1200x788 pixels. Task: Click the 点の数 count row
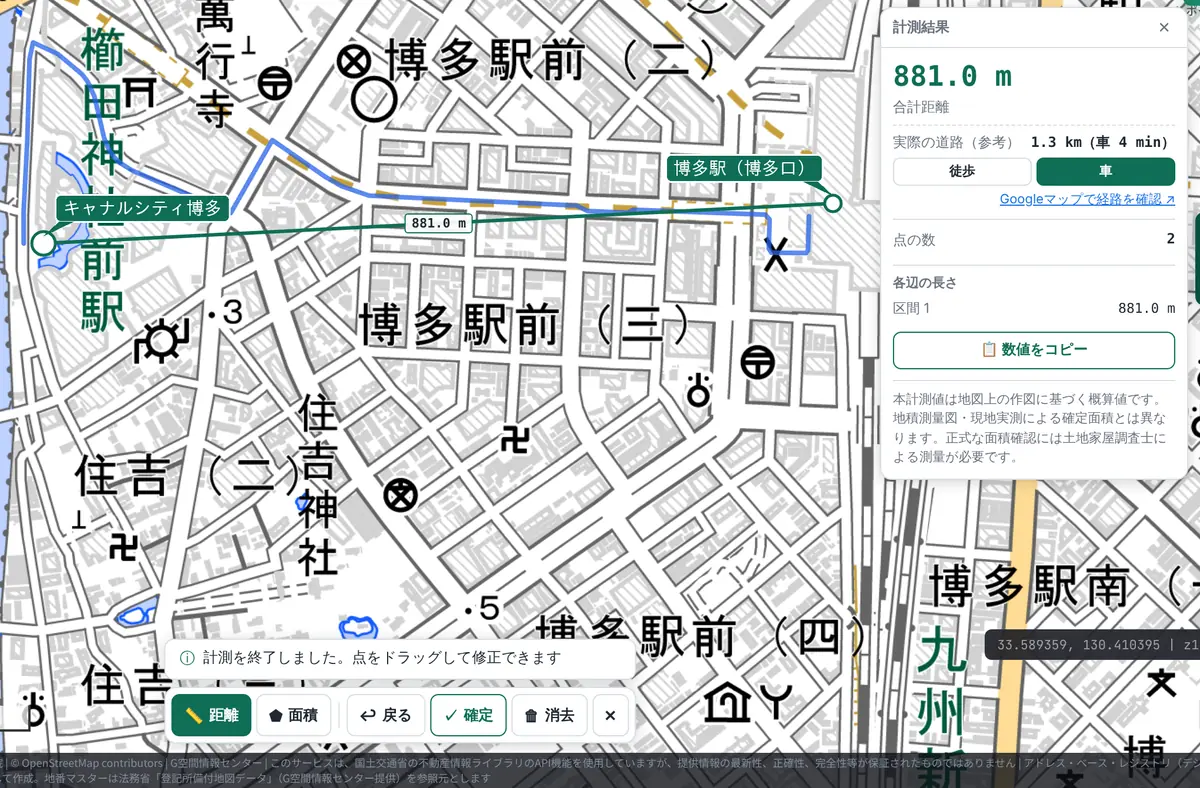(x=1033, y=239)
